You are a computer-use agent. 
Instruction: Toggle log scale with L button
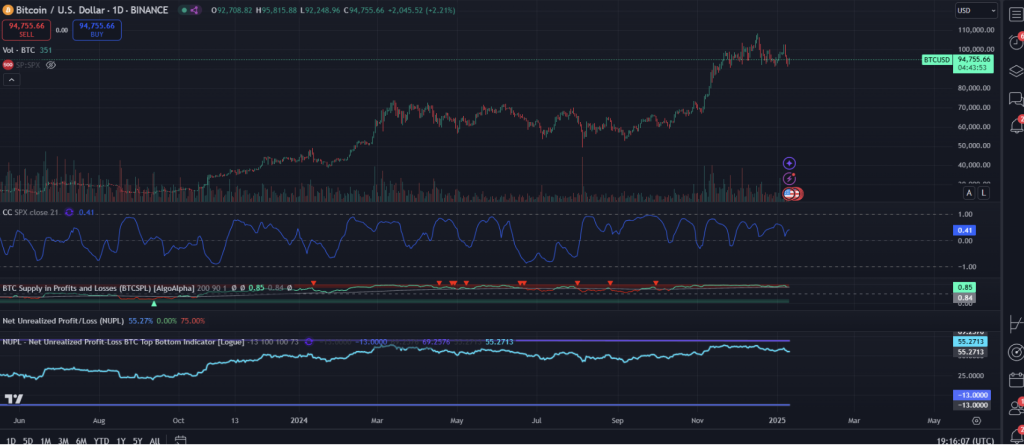(x=984, y=193)
